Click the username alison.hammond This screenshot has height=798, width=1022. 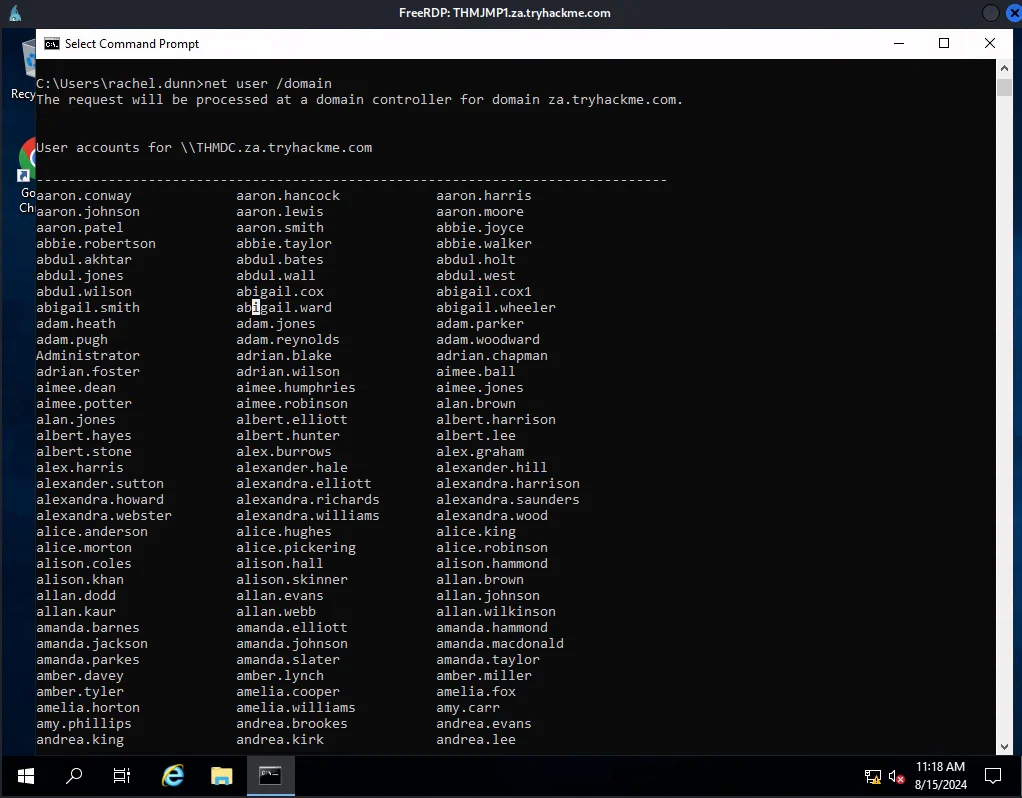(x=492, y=563)
